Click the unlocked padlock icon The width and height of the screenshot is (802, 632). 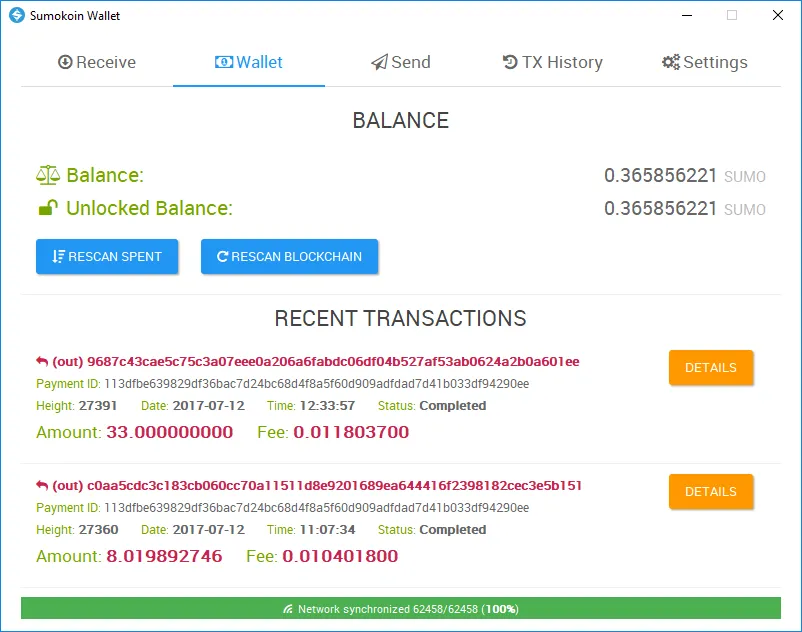coord(48,208)
